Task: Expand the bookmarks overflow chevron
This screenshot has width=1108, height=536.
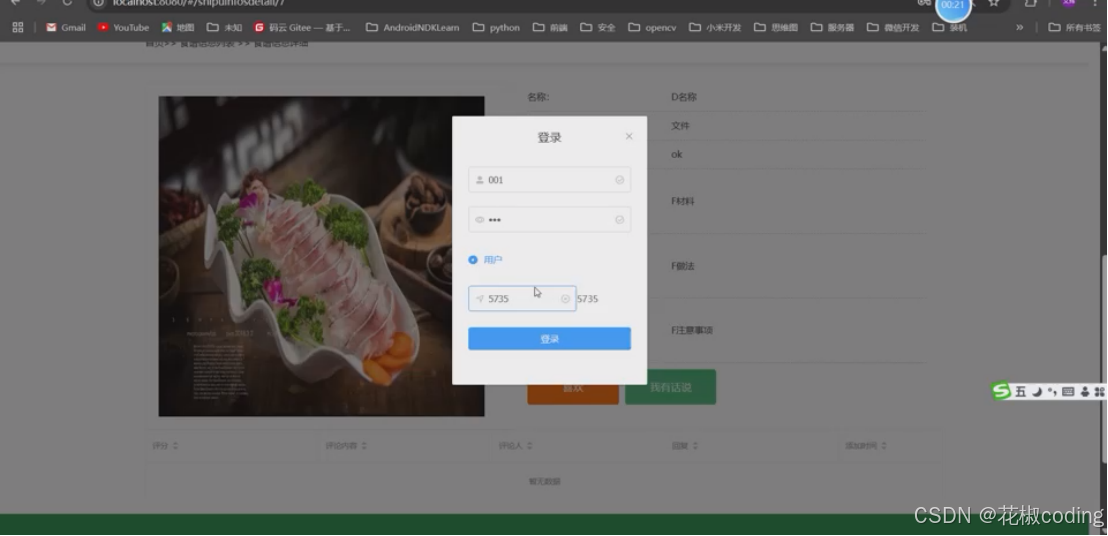Action: pyautogui.click(x=1020, y=28)
